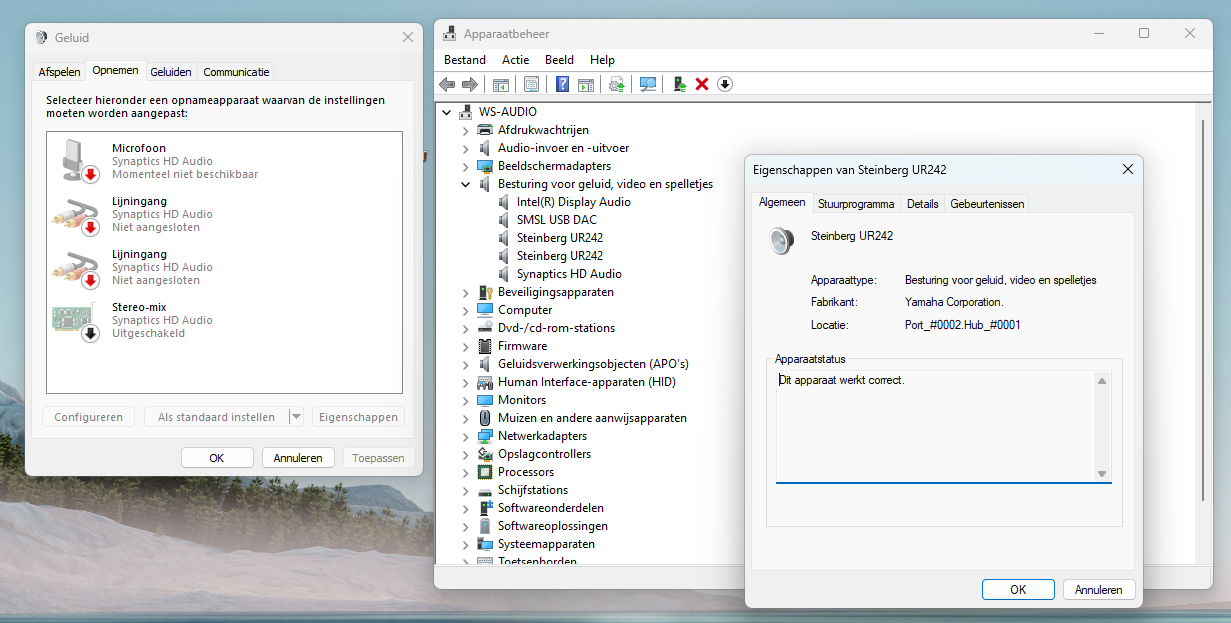
Task: Add drivers using the green-arrow computer icon
Action: tap(679, 84)
